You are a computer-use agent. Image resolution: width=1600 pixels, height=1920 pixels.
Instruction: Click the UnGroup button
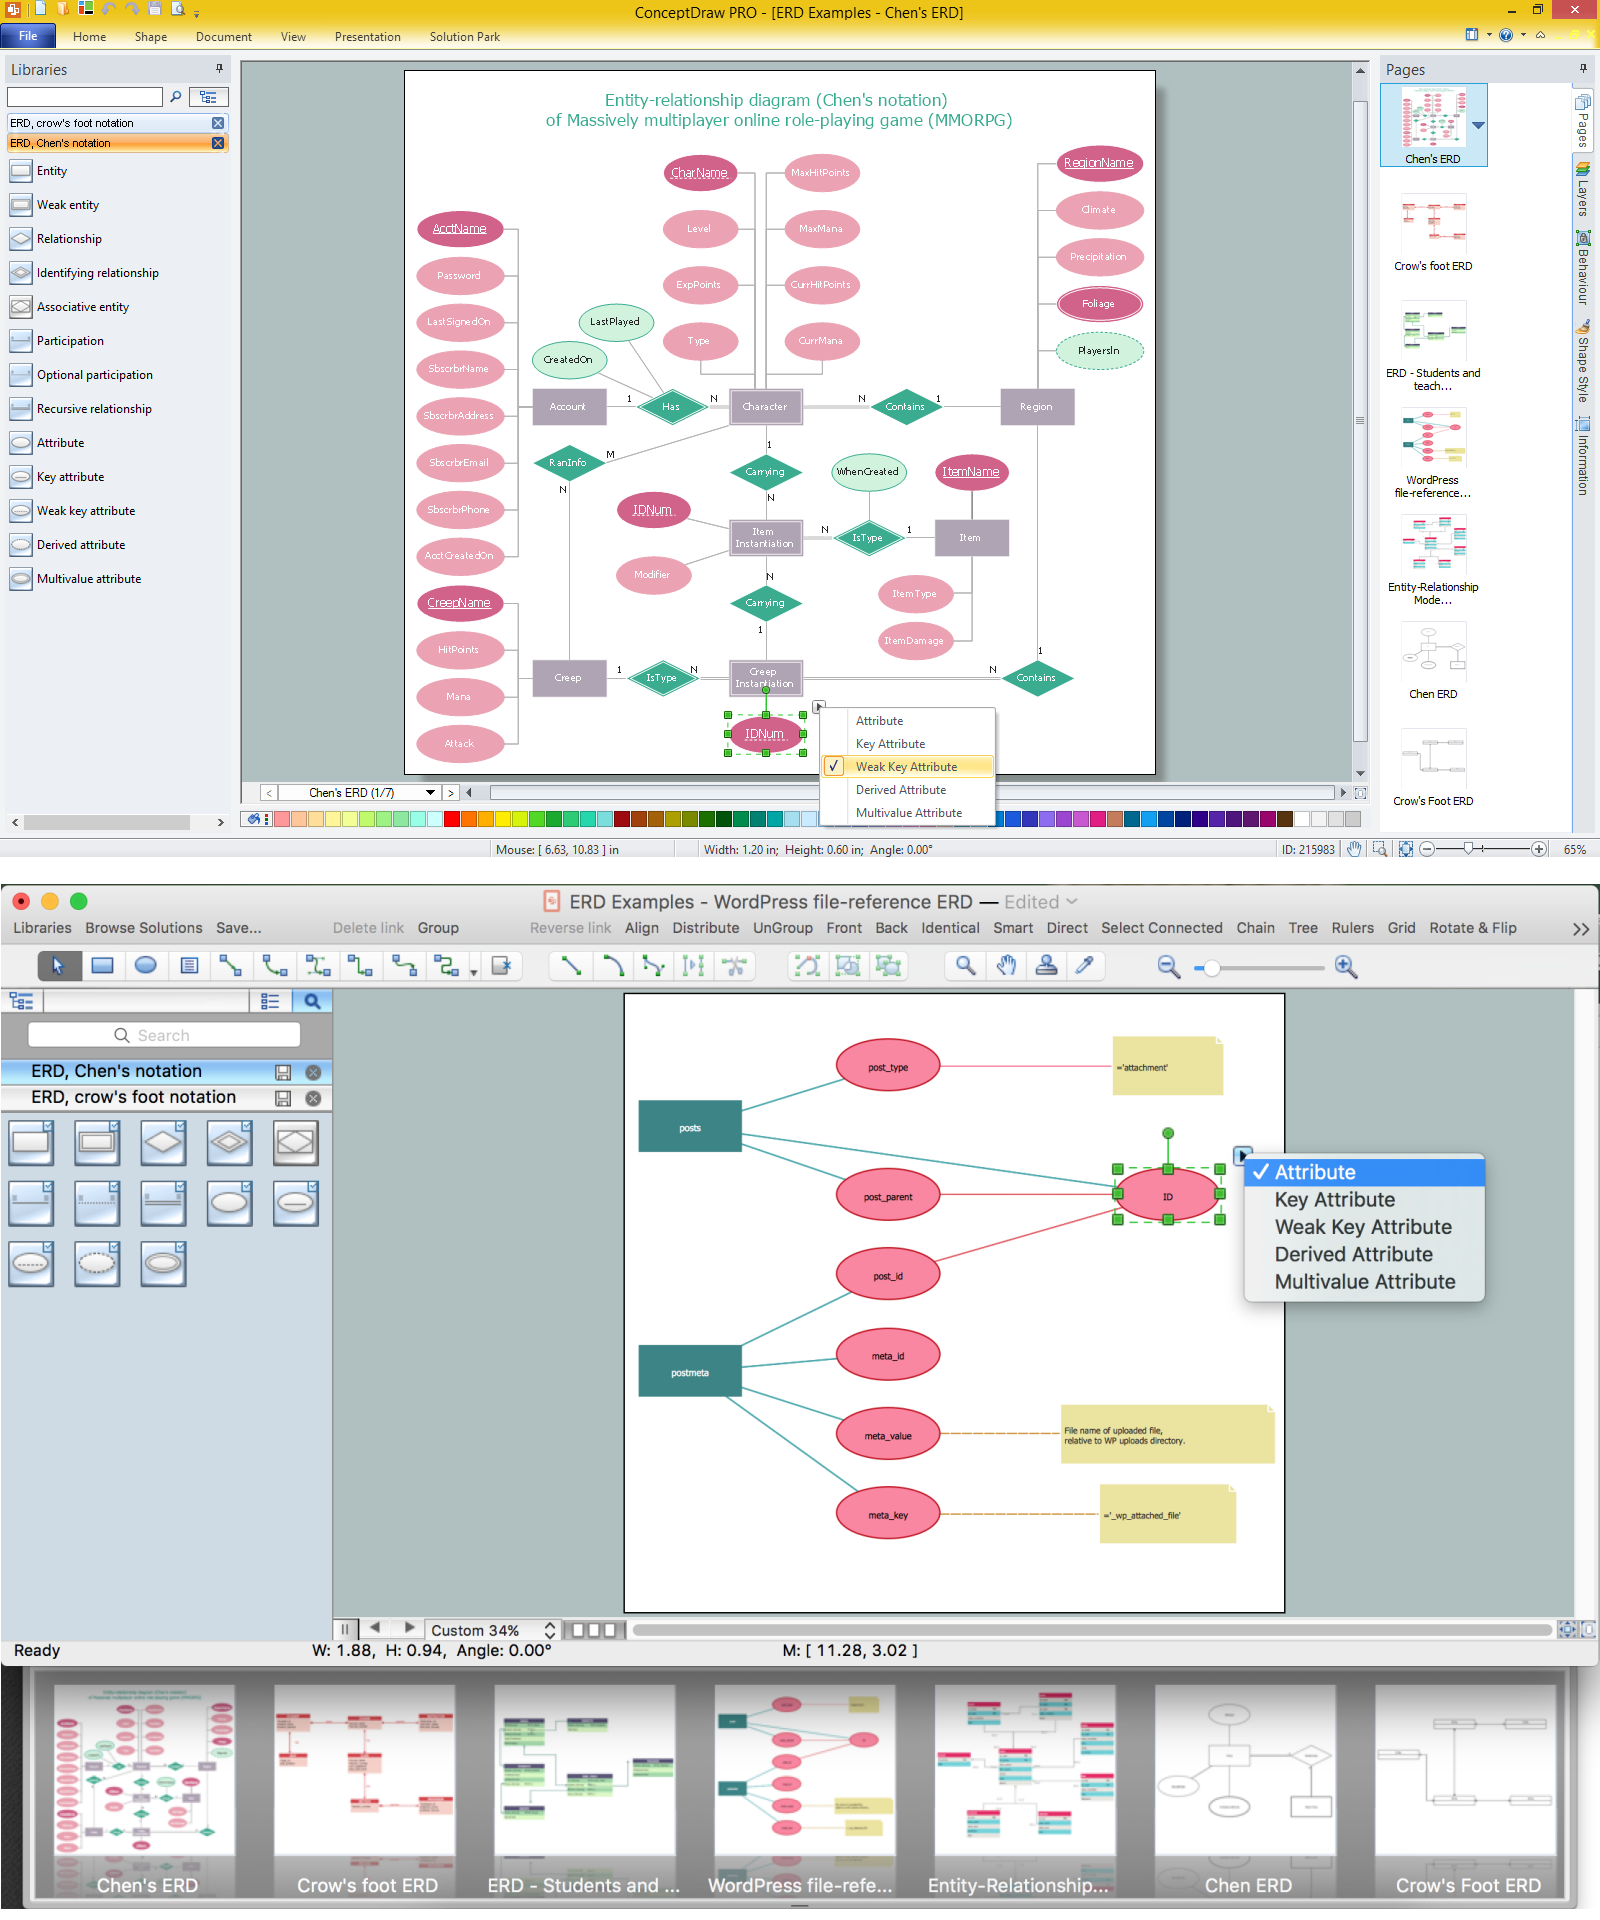point(783,928)
